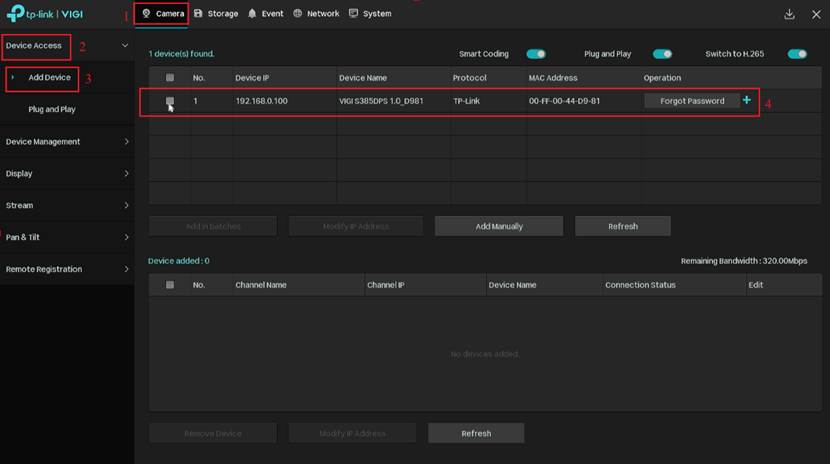The height and width of the screenshot is (464, 830).
Task: Expand the Device Management menu
Action: pyautogui.click(x=67, y=142)
